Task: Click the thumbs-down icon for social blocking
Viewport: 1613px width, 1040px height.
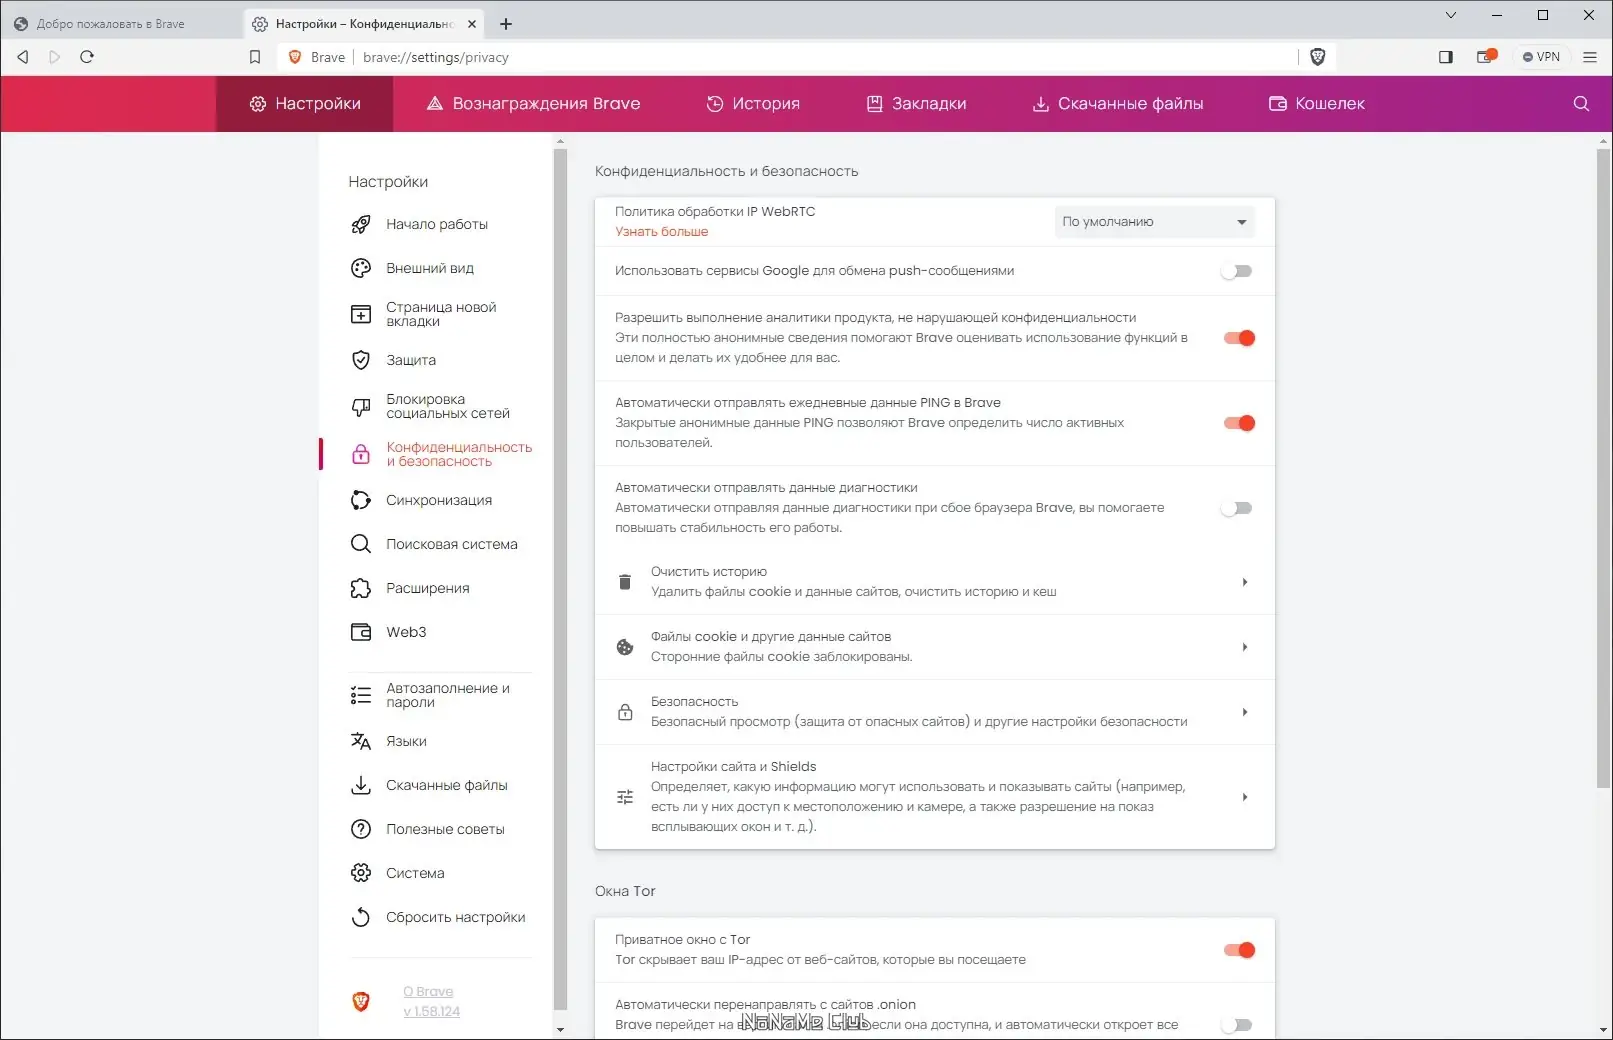Action: pos(361,407)
